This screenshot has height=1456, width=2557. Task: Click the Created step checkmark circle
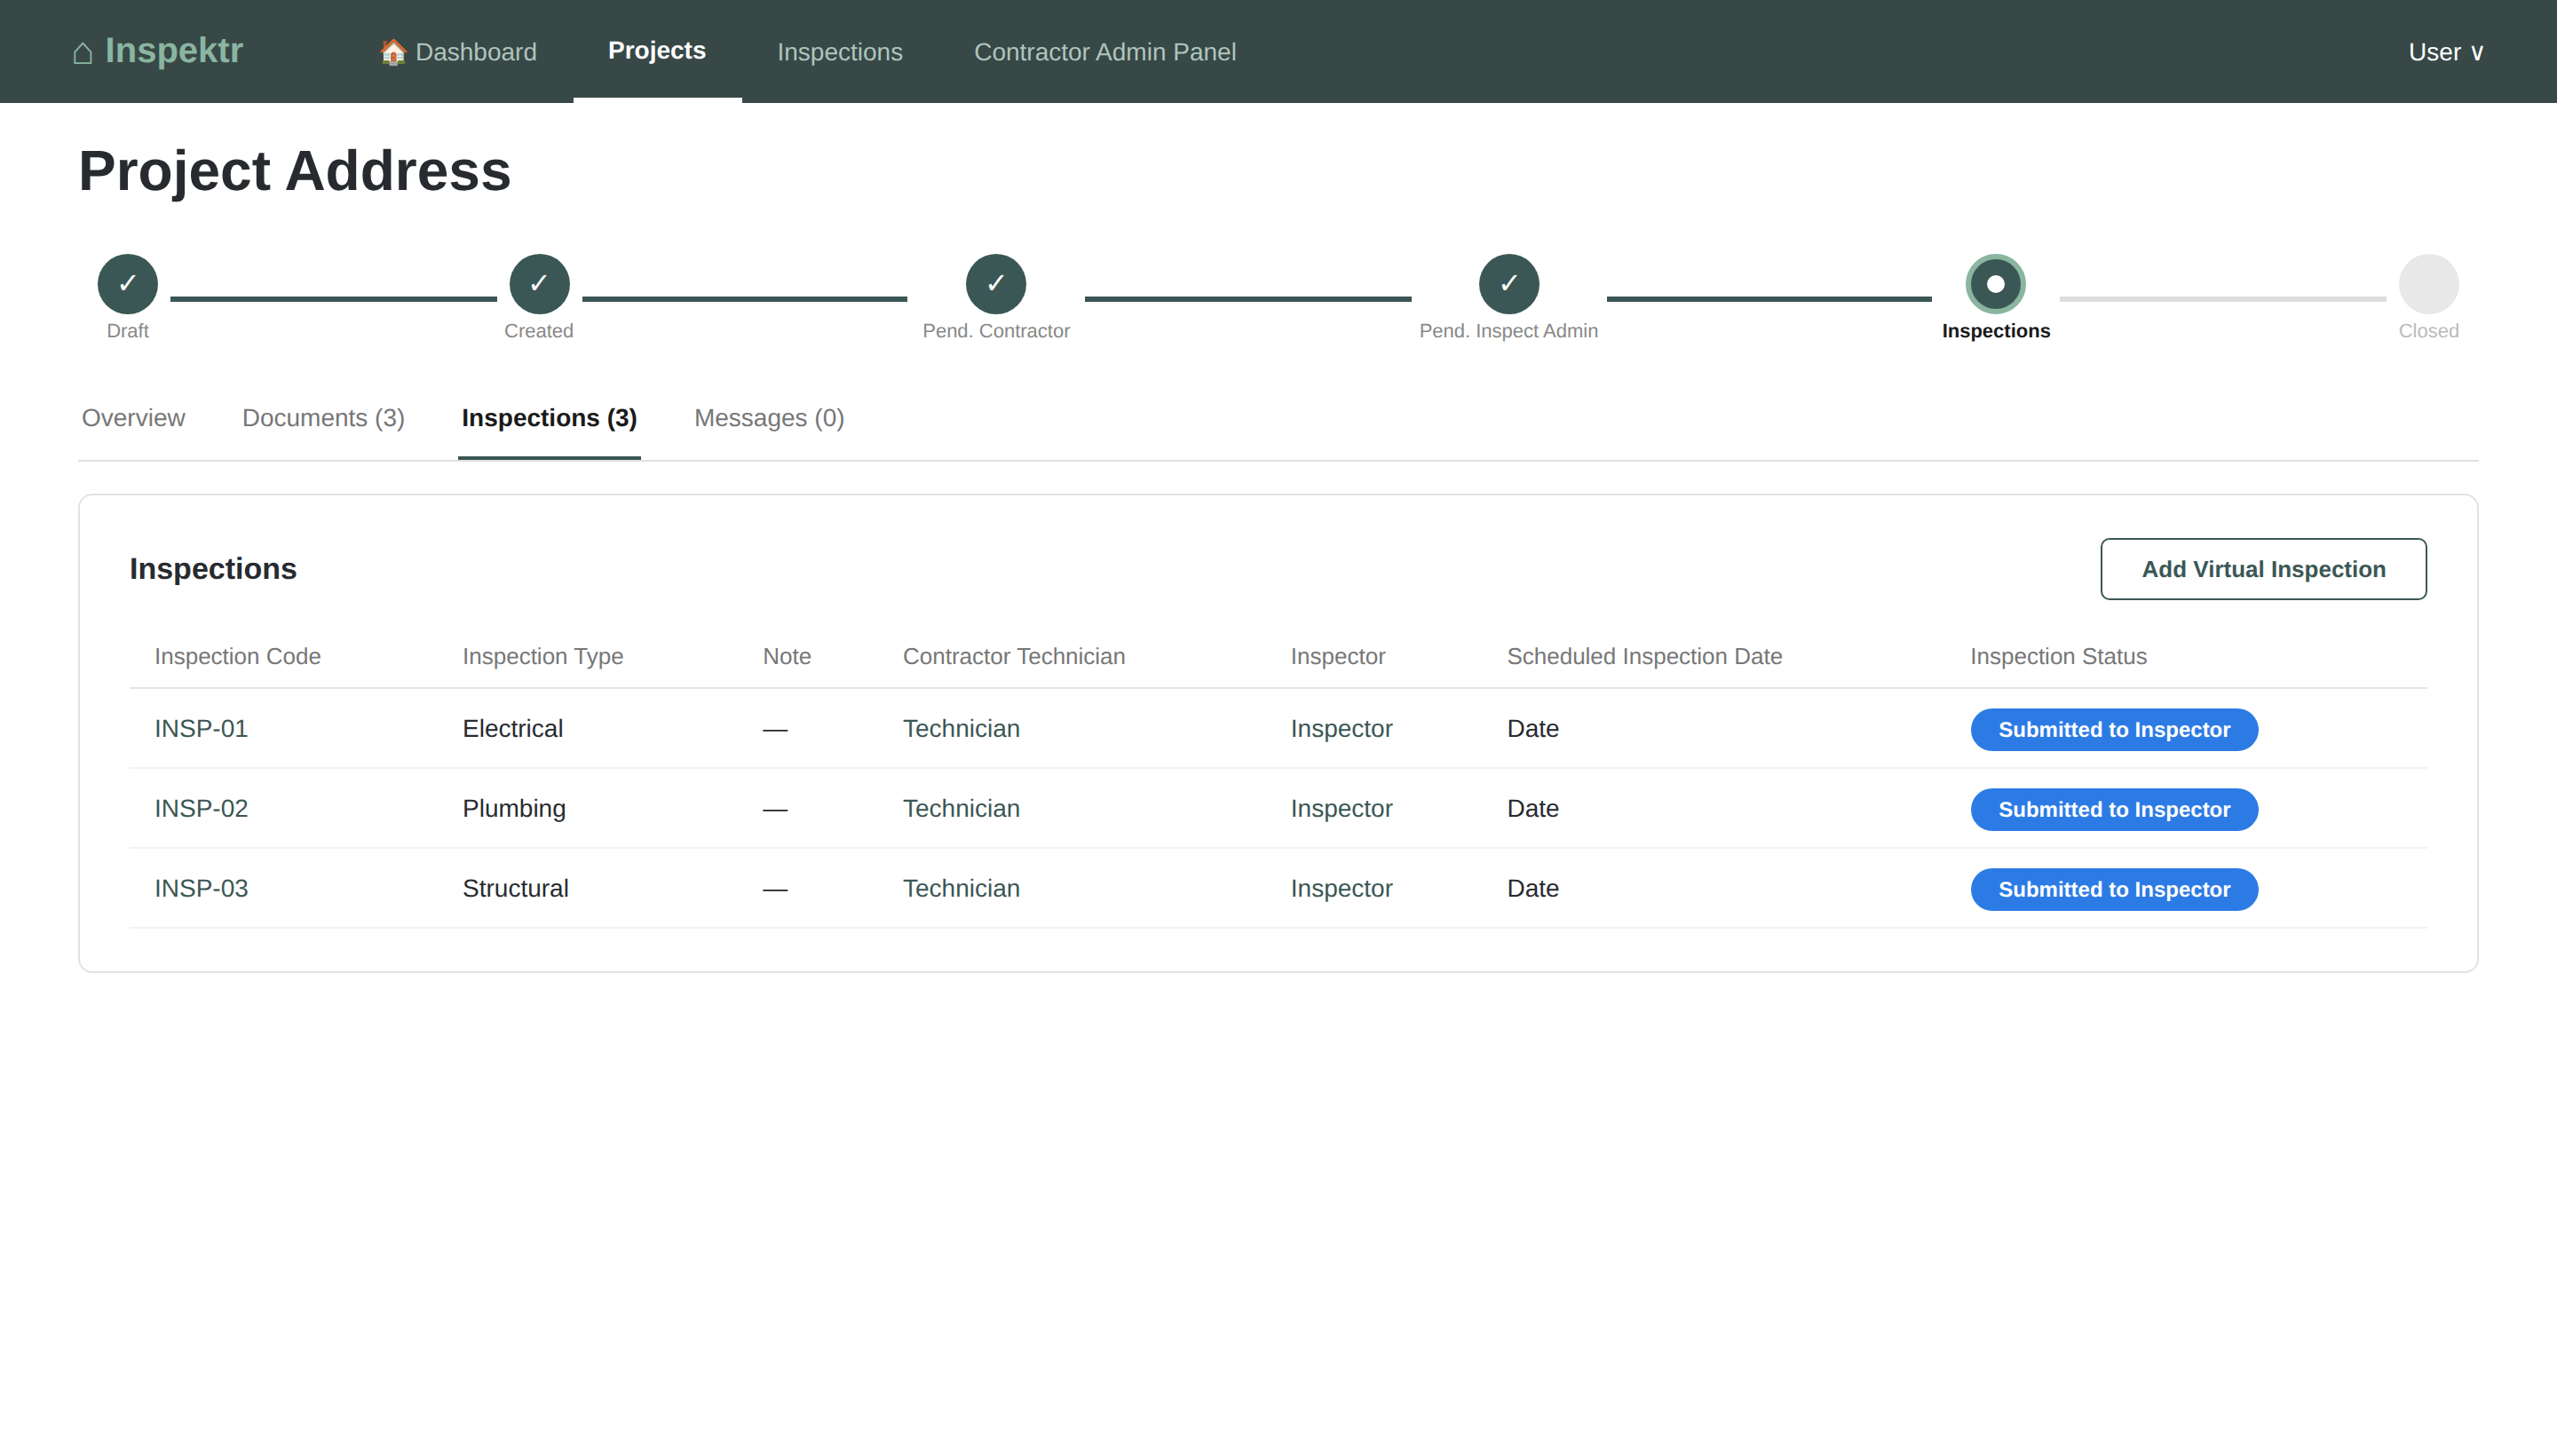(539, 284)
